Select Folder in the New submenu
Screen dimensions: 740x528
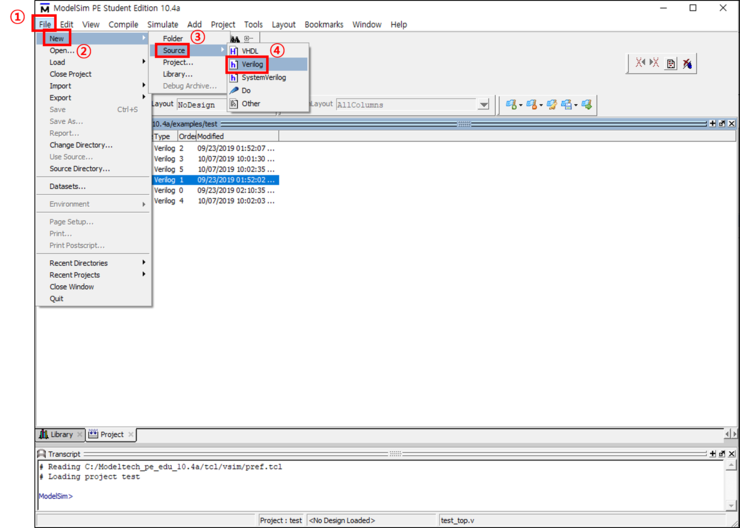click(x=189, y=39)
